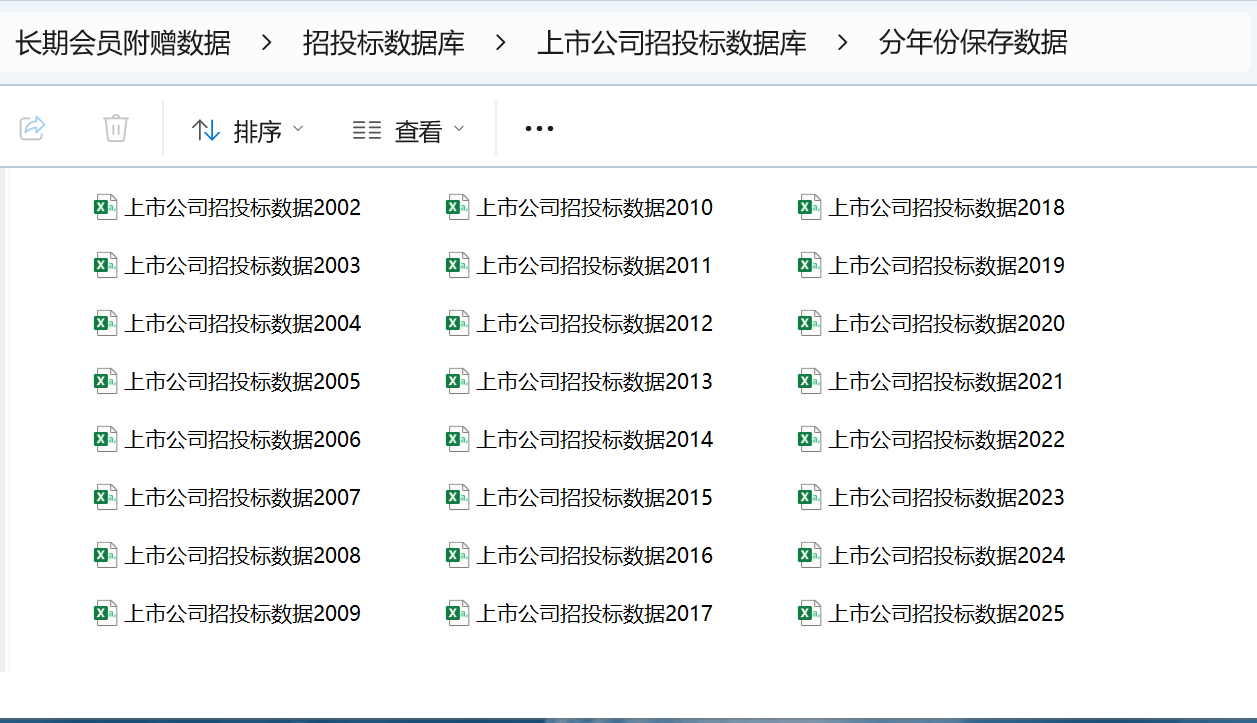The image size is (1257, 723).
Task: Click file name 上市公司招投标数据2010
Action: [595, 207]
